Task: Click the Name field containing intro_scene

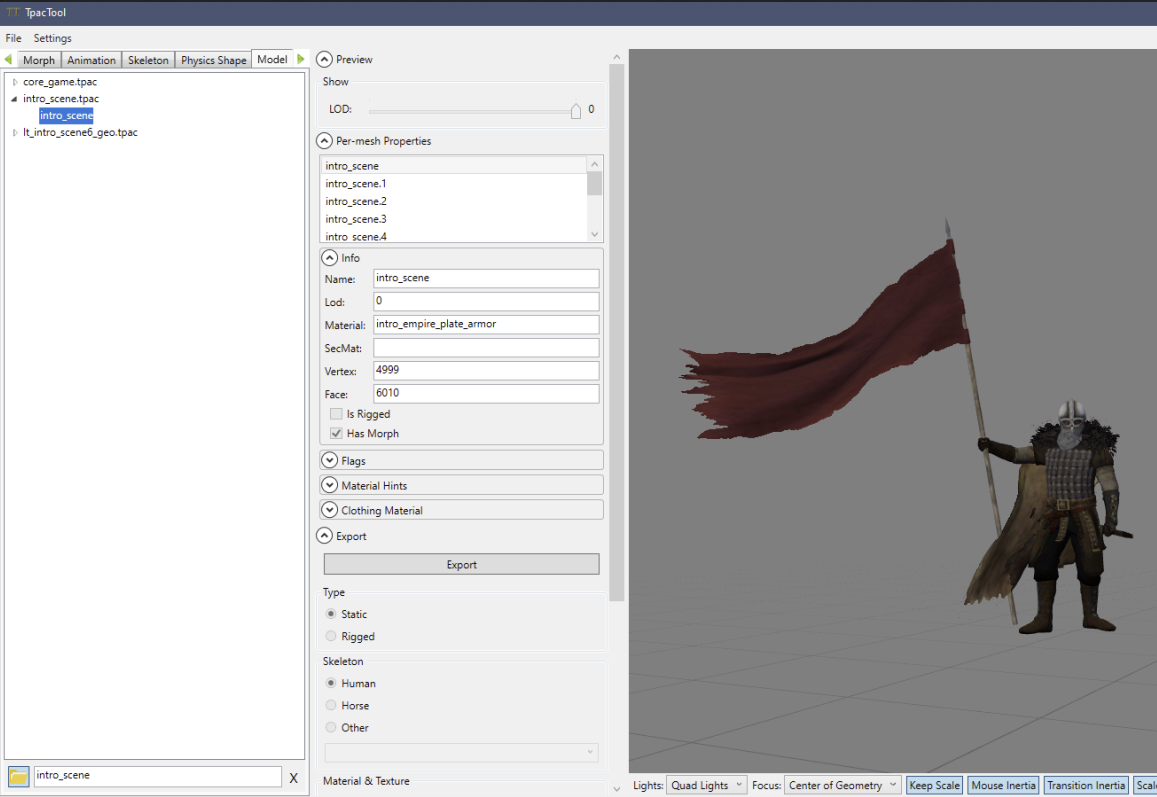Action: (x=486, y=278)
